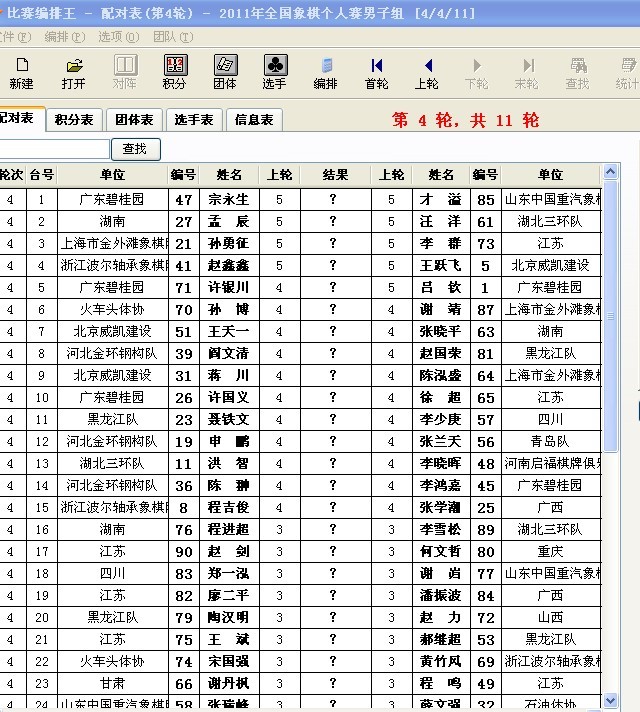Select player name 李少庚
Viewport: 640px width, 712px height.
[441, 420]
